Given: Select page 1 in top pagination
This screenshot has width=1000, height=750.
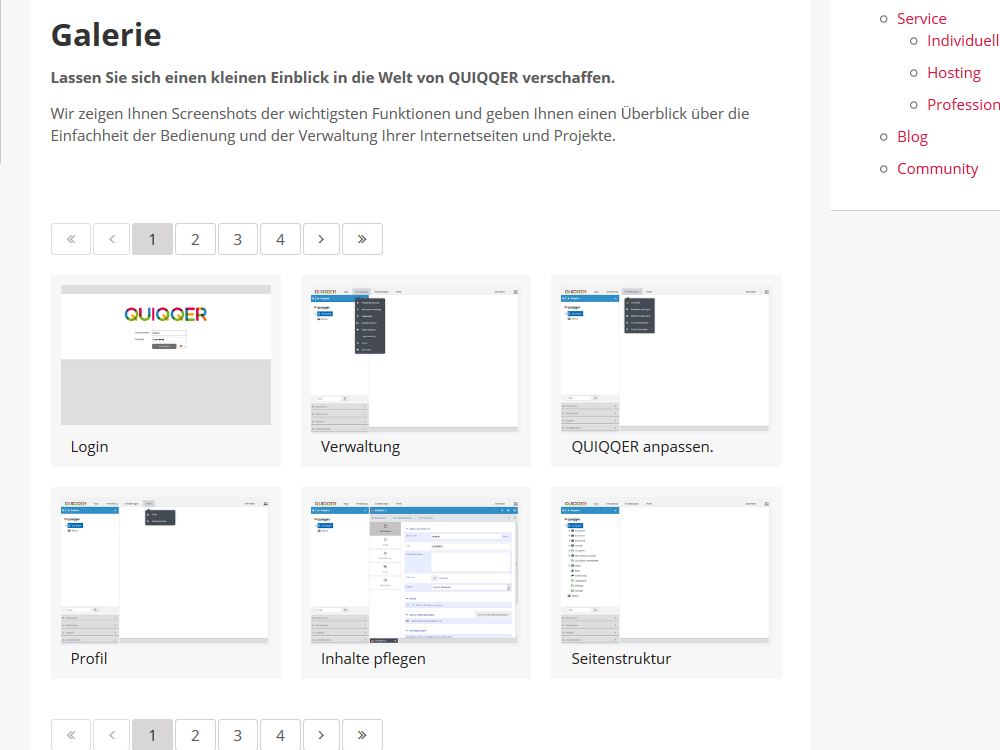Looking at the screenshot, I should tap(152, 239).
